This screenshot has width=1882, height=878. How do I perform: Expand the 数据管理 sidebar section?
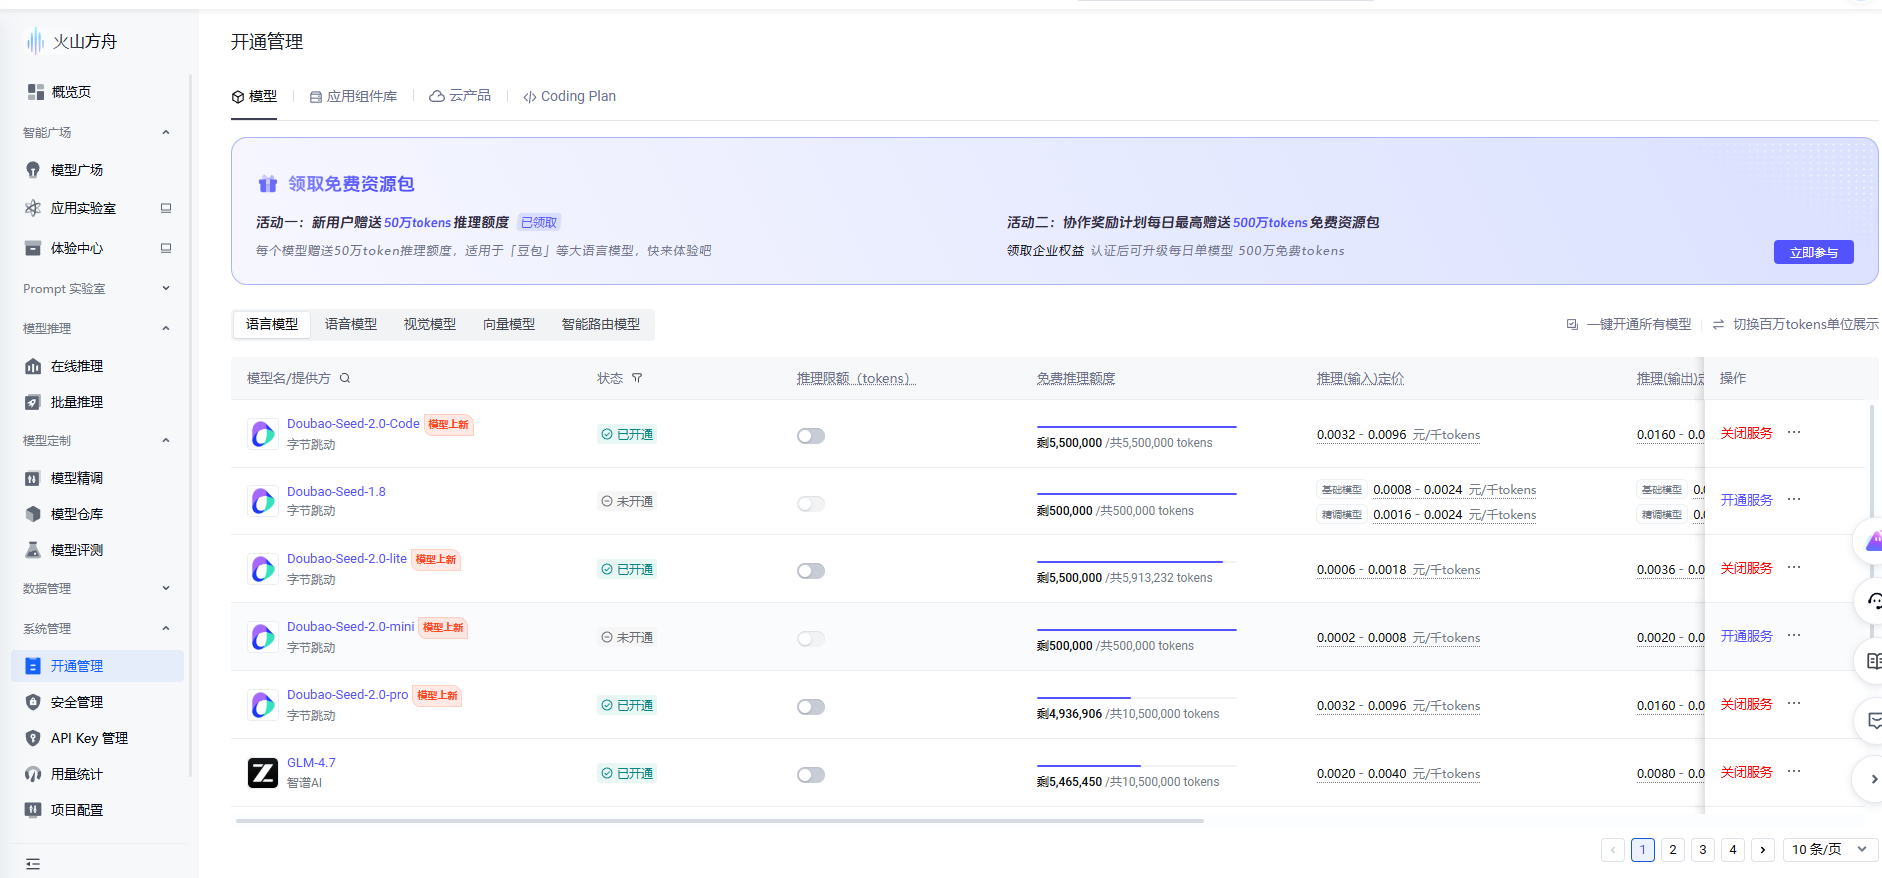point(93,589)
